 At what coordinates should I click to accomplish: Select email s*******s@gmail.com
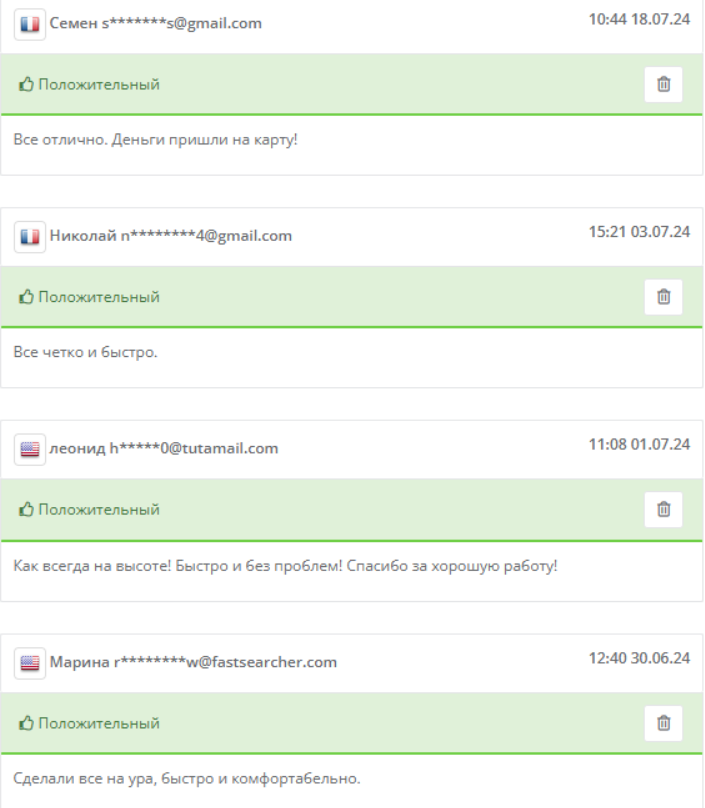click(182, 23)
